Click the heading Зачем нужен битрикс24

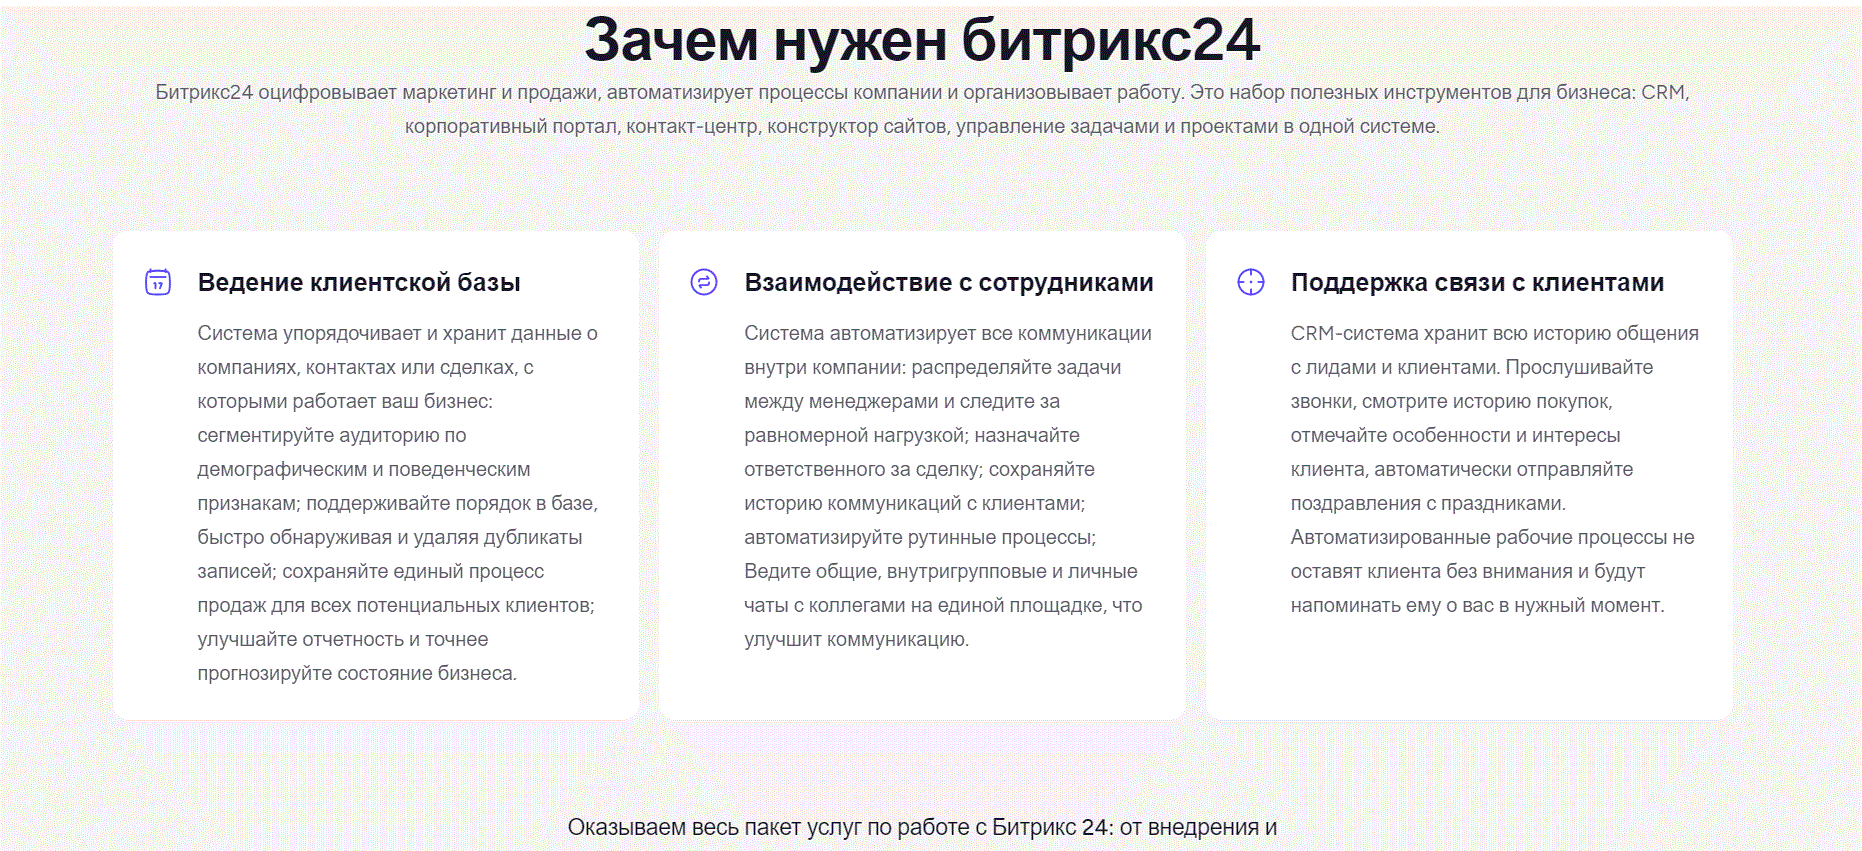[x=922, y=40]
